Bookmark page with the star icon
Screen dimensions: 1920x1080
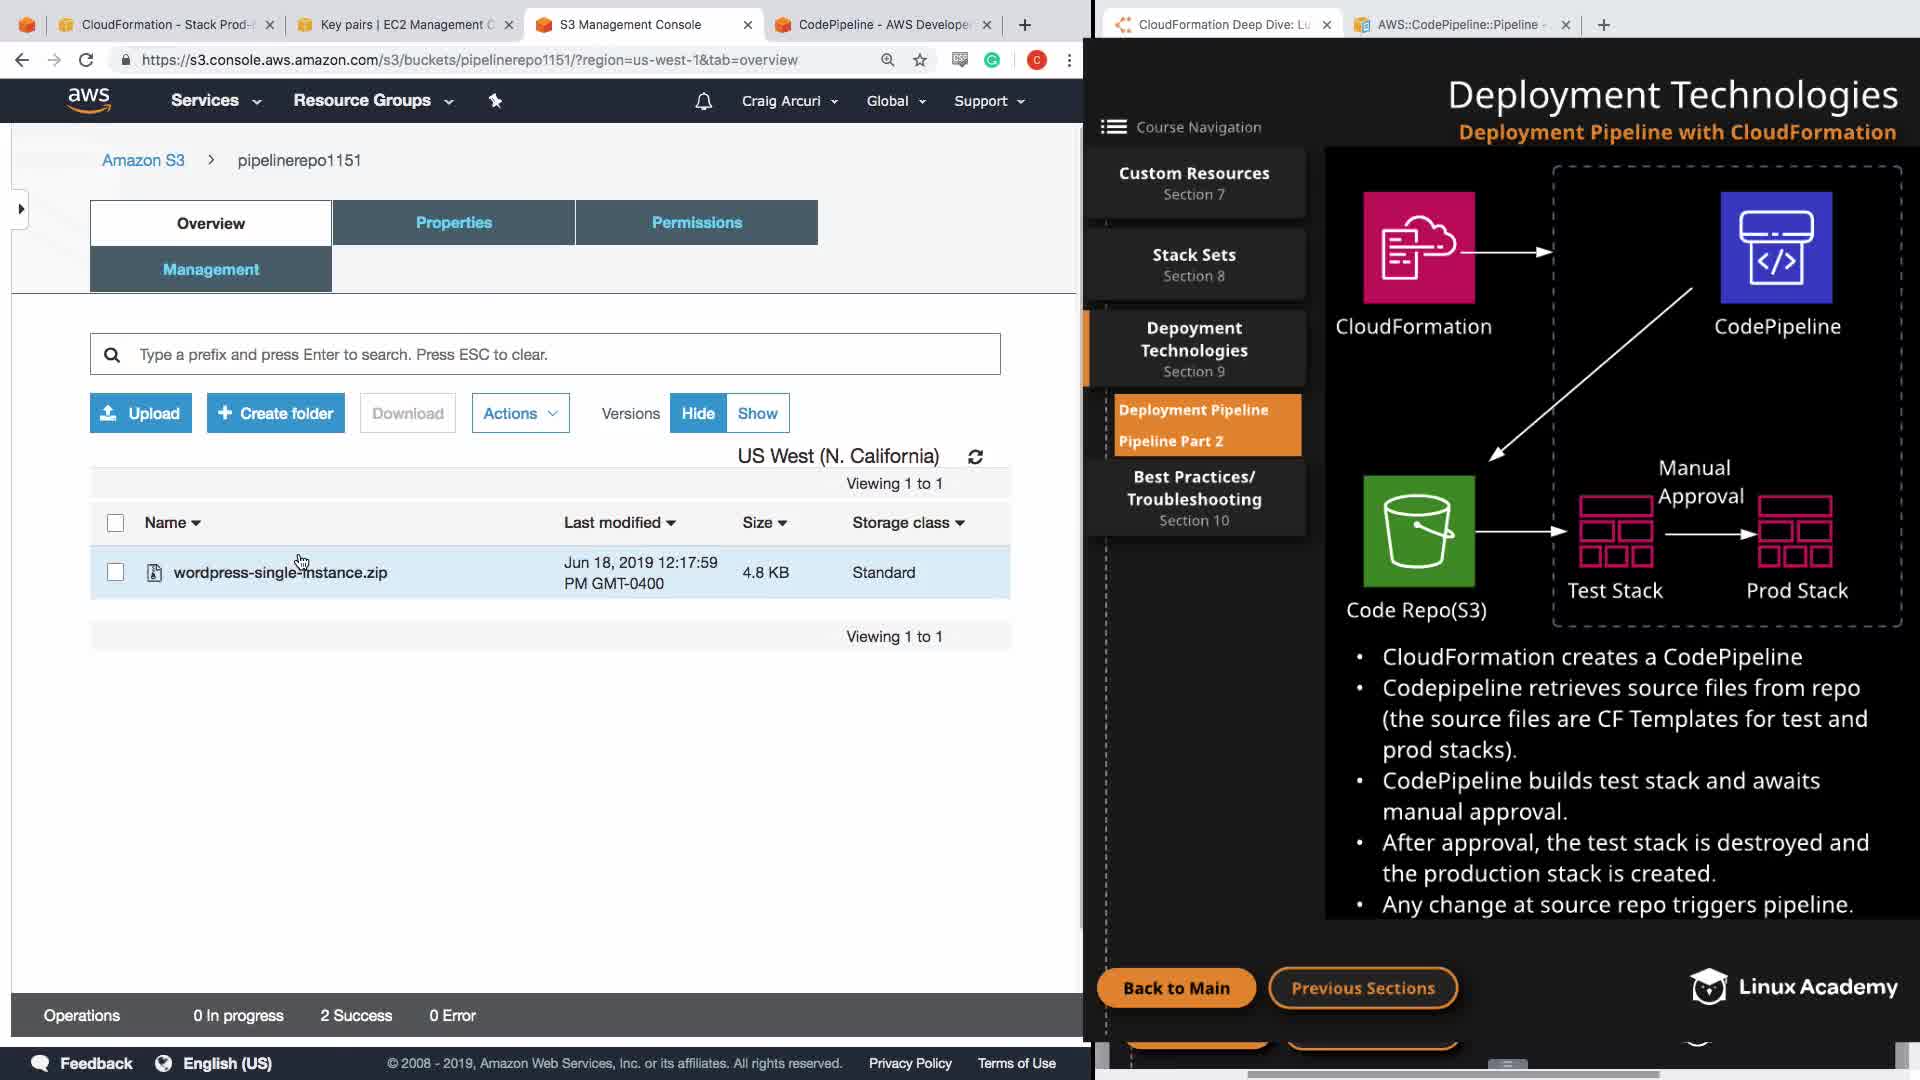coord(919,60)
